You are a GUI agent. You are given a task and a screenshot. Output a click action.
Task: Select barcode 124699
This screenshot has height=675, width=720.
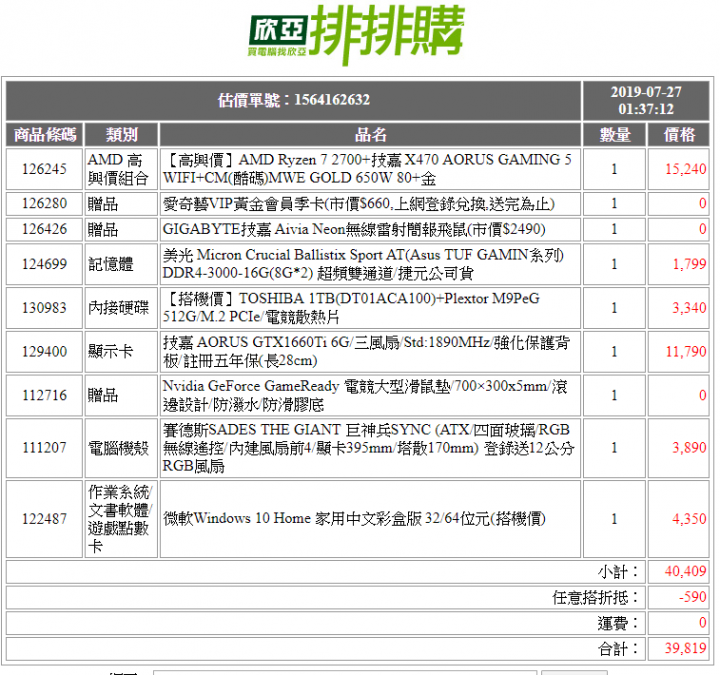pyautogui.click(x=45, y=264)
